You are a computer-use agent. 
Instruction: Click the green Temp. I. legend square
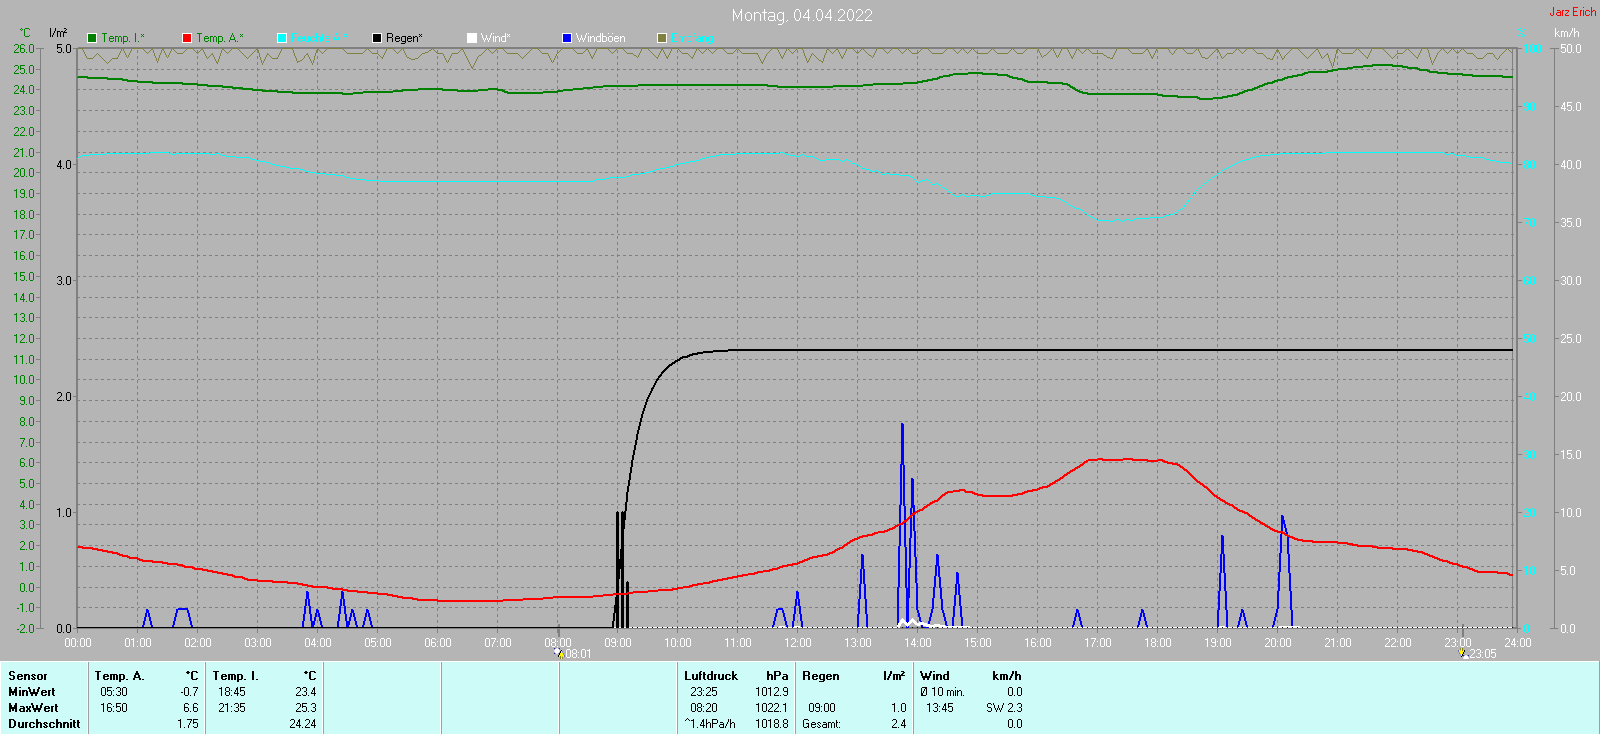tap(92, 38)
